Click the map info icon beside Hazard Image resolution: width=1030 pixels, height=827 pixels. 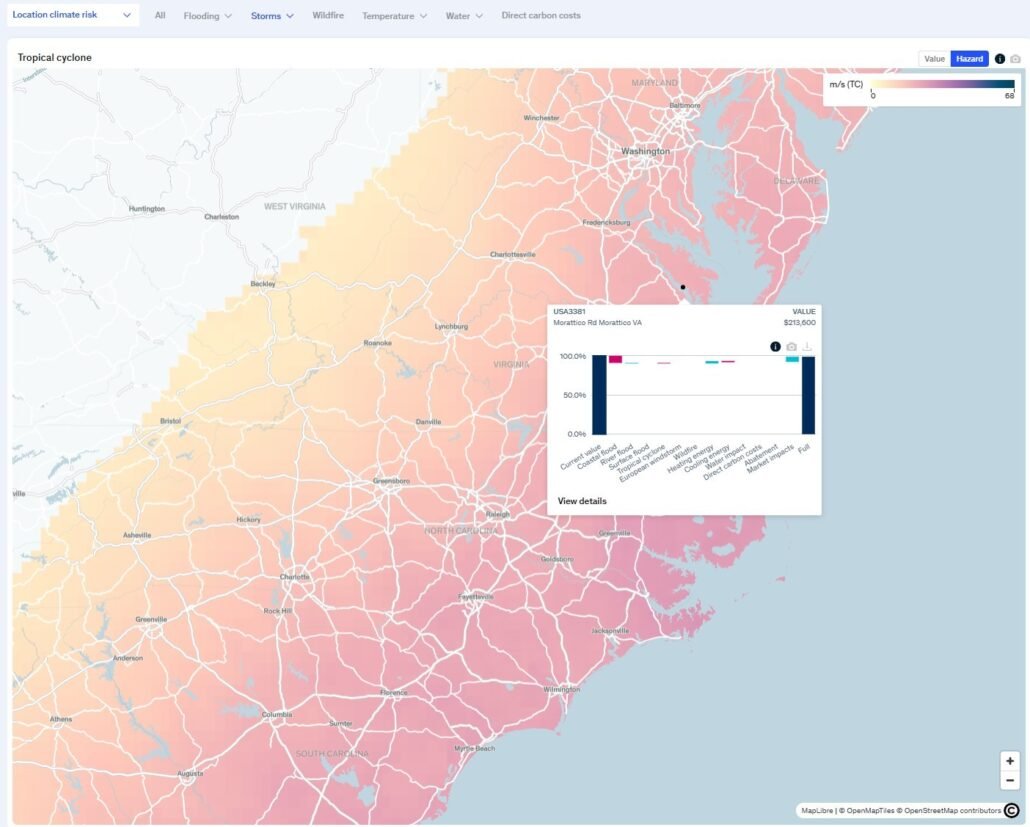click(1000, 59)
